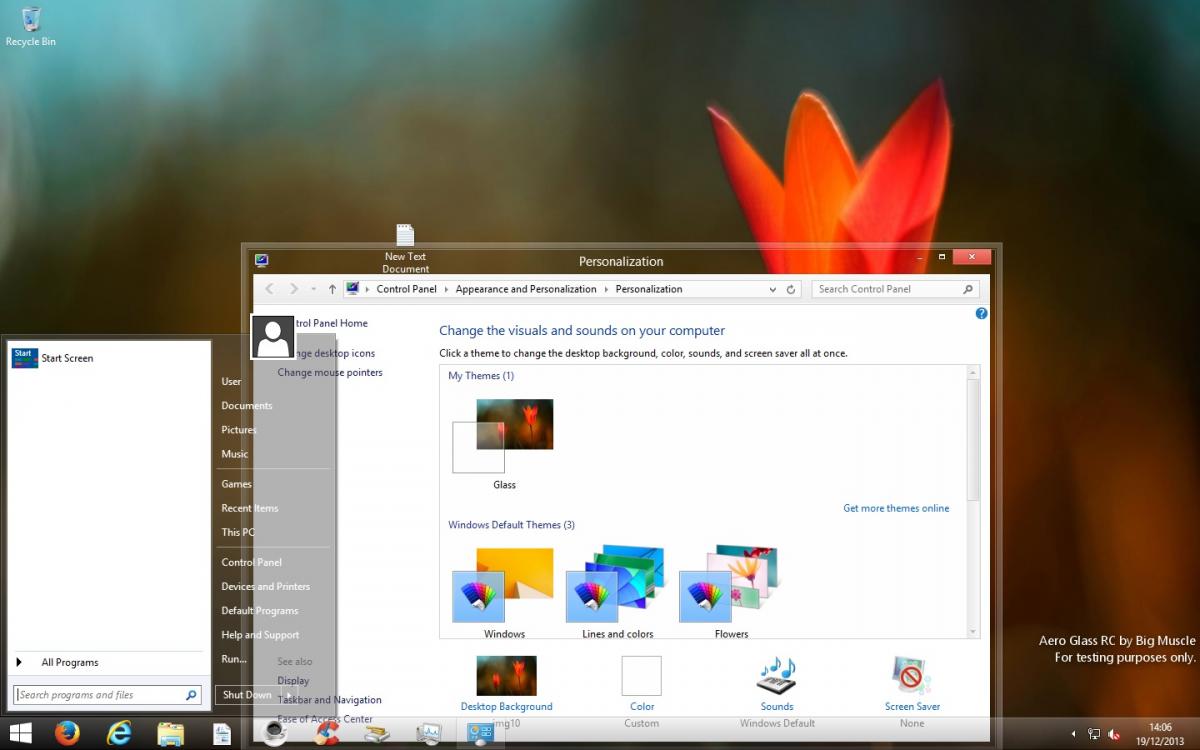Open This PC from Start menu
1200x750 pixels.
pyautogui.click(x=238, y=532)
